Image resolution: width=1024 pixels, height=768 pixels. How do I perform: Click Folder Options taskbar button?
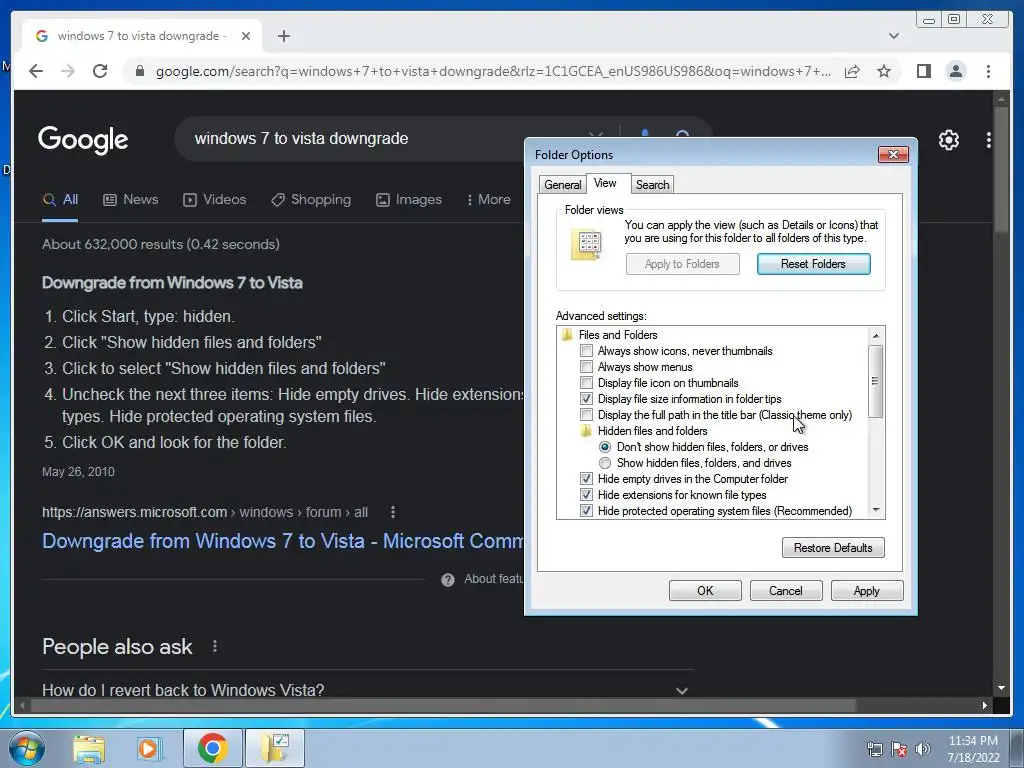(274, 748)
